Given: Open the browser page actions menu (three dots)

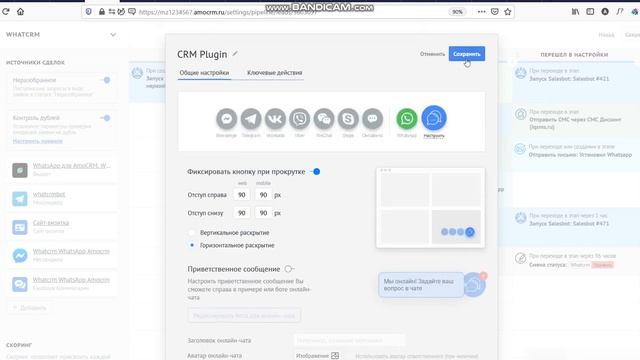Looking at the screenshot, I should pos(482,12).
